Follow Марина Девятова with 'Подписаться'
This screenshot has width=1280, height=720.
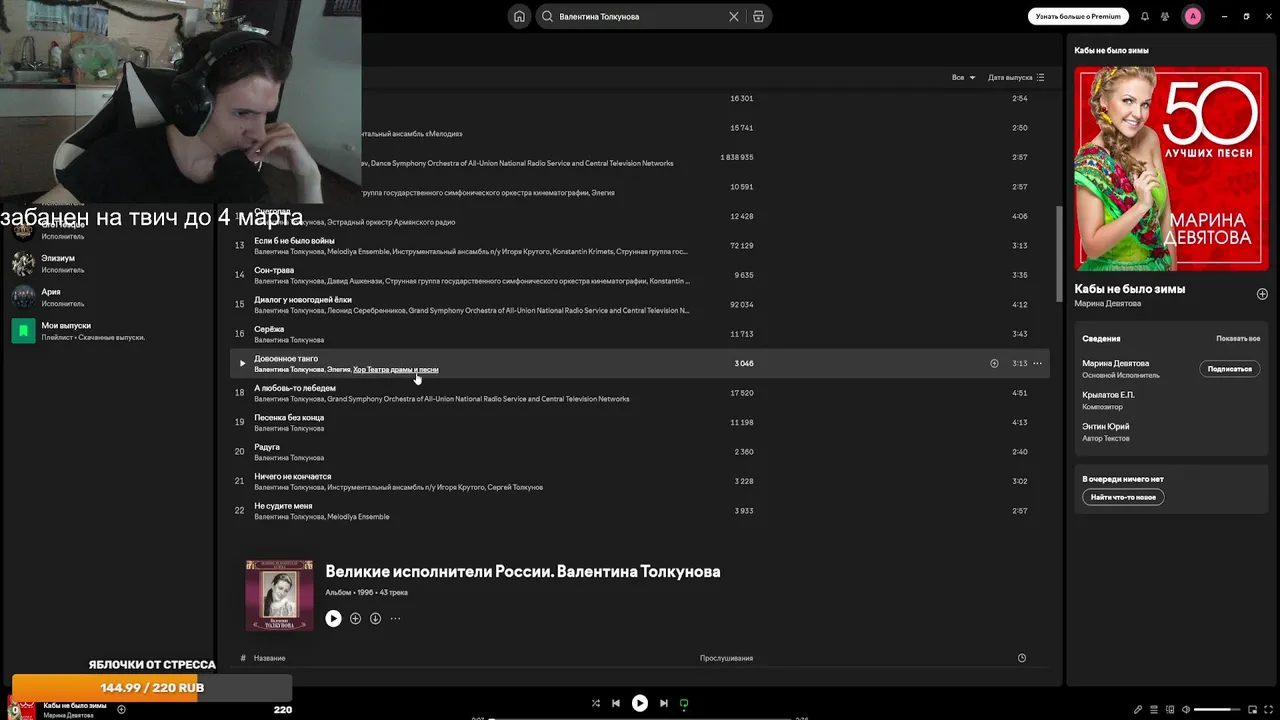tap(1229, 369)
